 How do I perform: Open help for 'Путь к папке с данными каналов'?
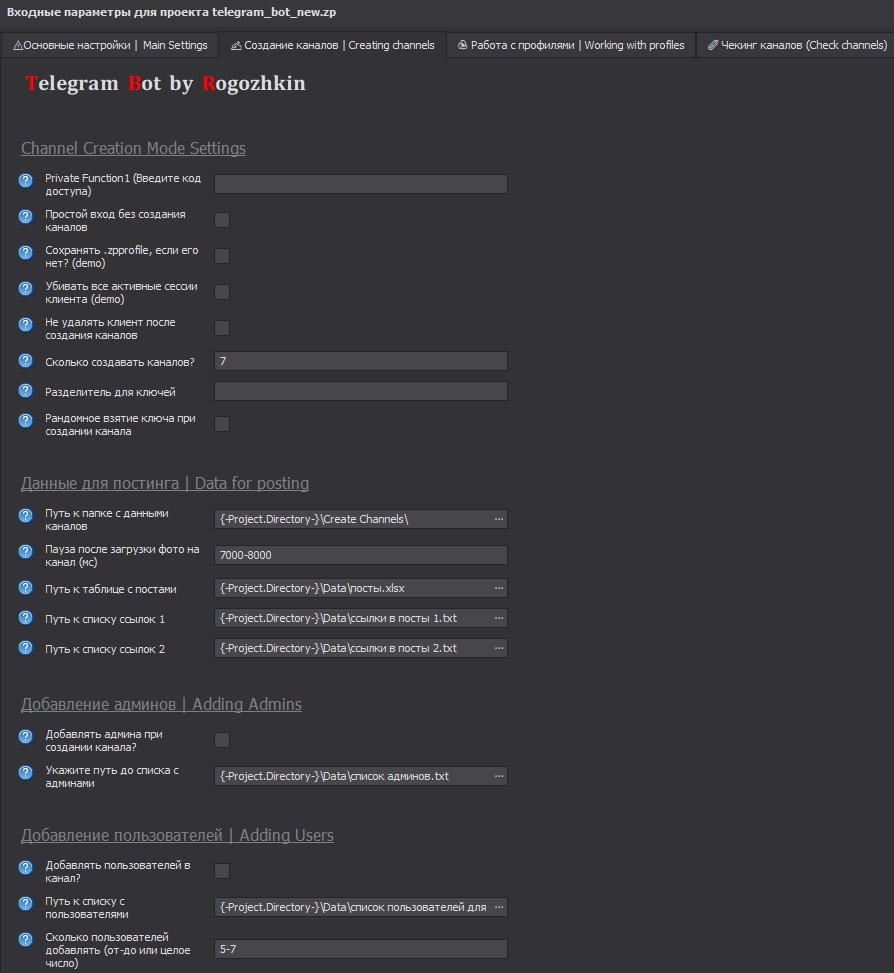(25, 516)
